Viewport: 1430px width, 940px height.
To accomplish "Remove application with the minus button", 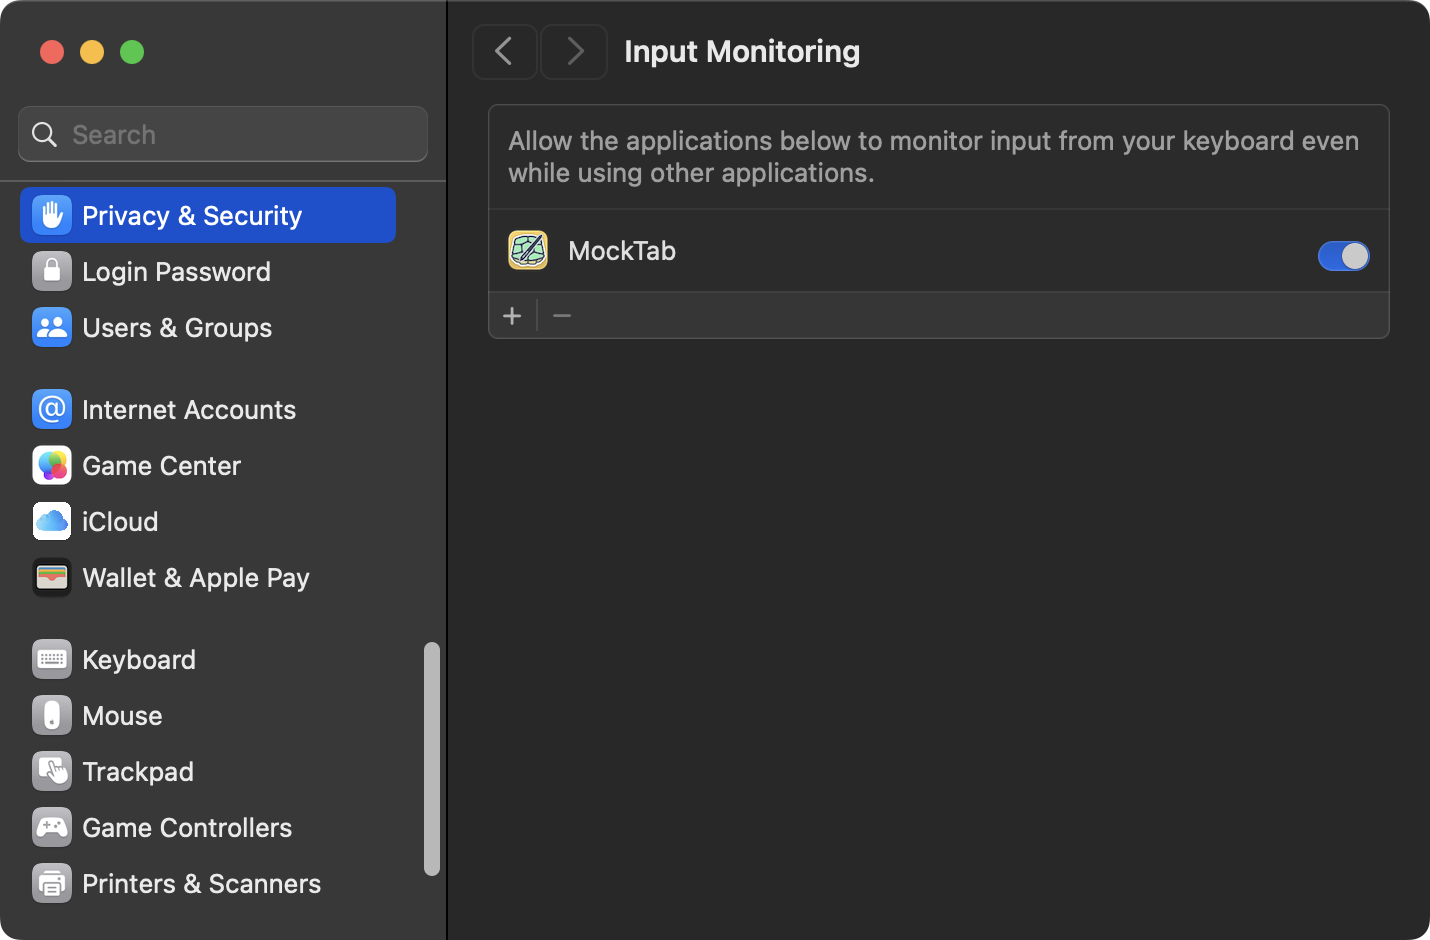I will click(x=562, y=316).
